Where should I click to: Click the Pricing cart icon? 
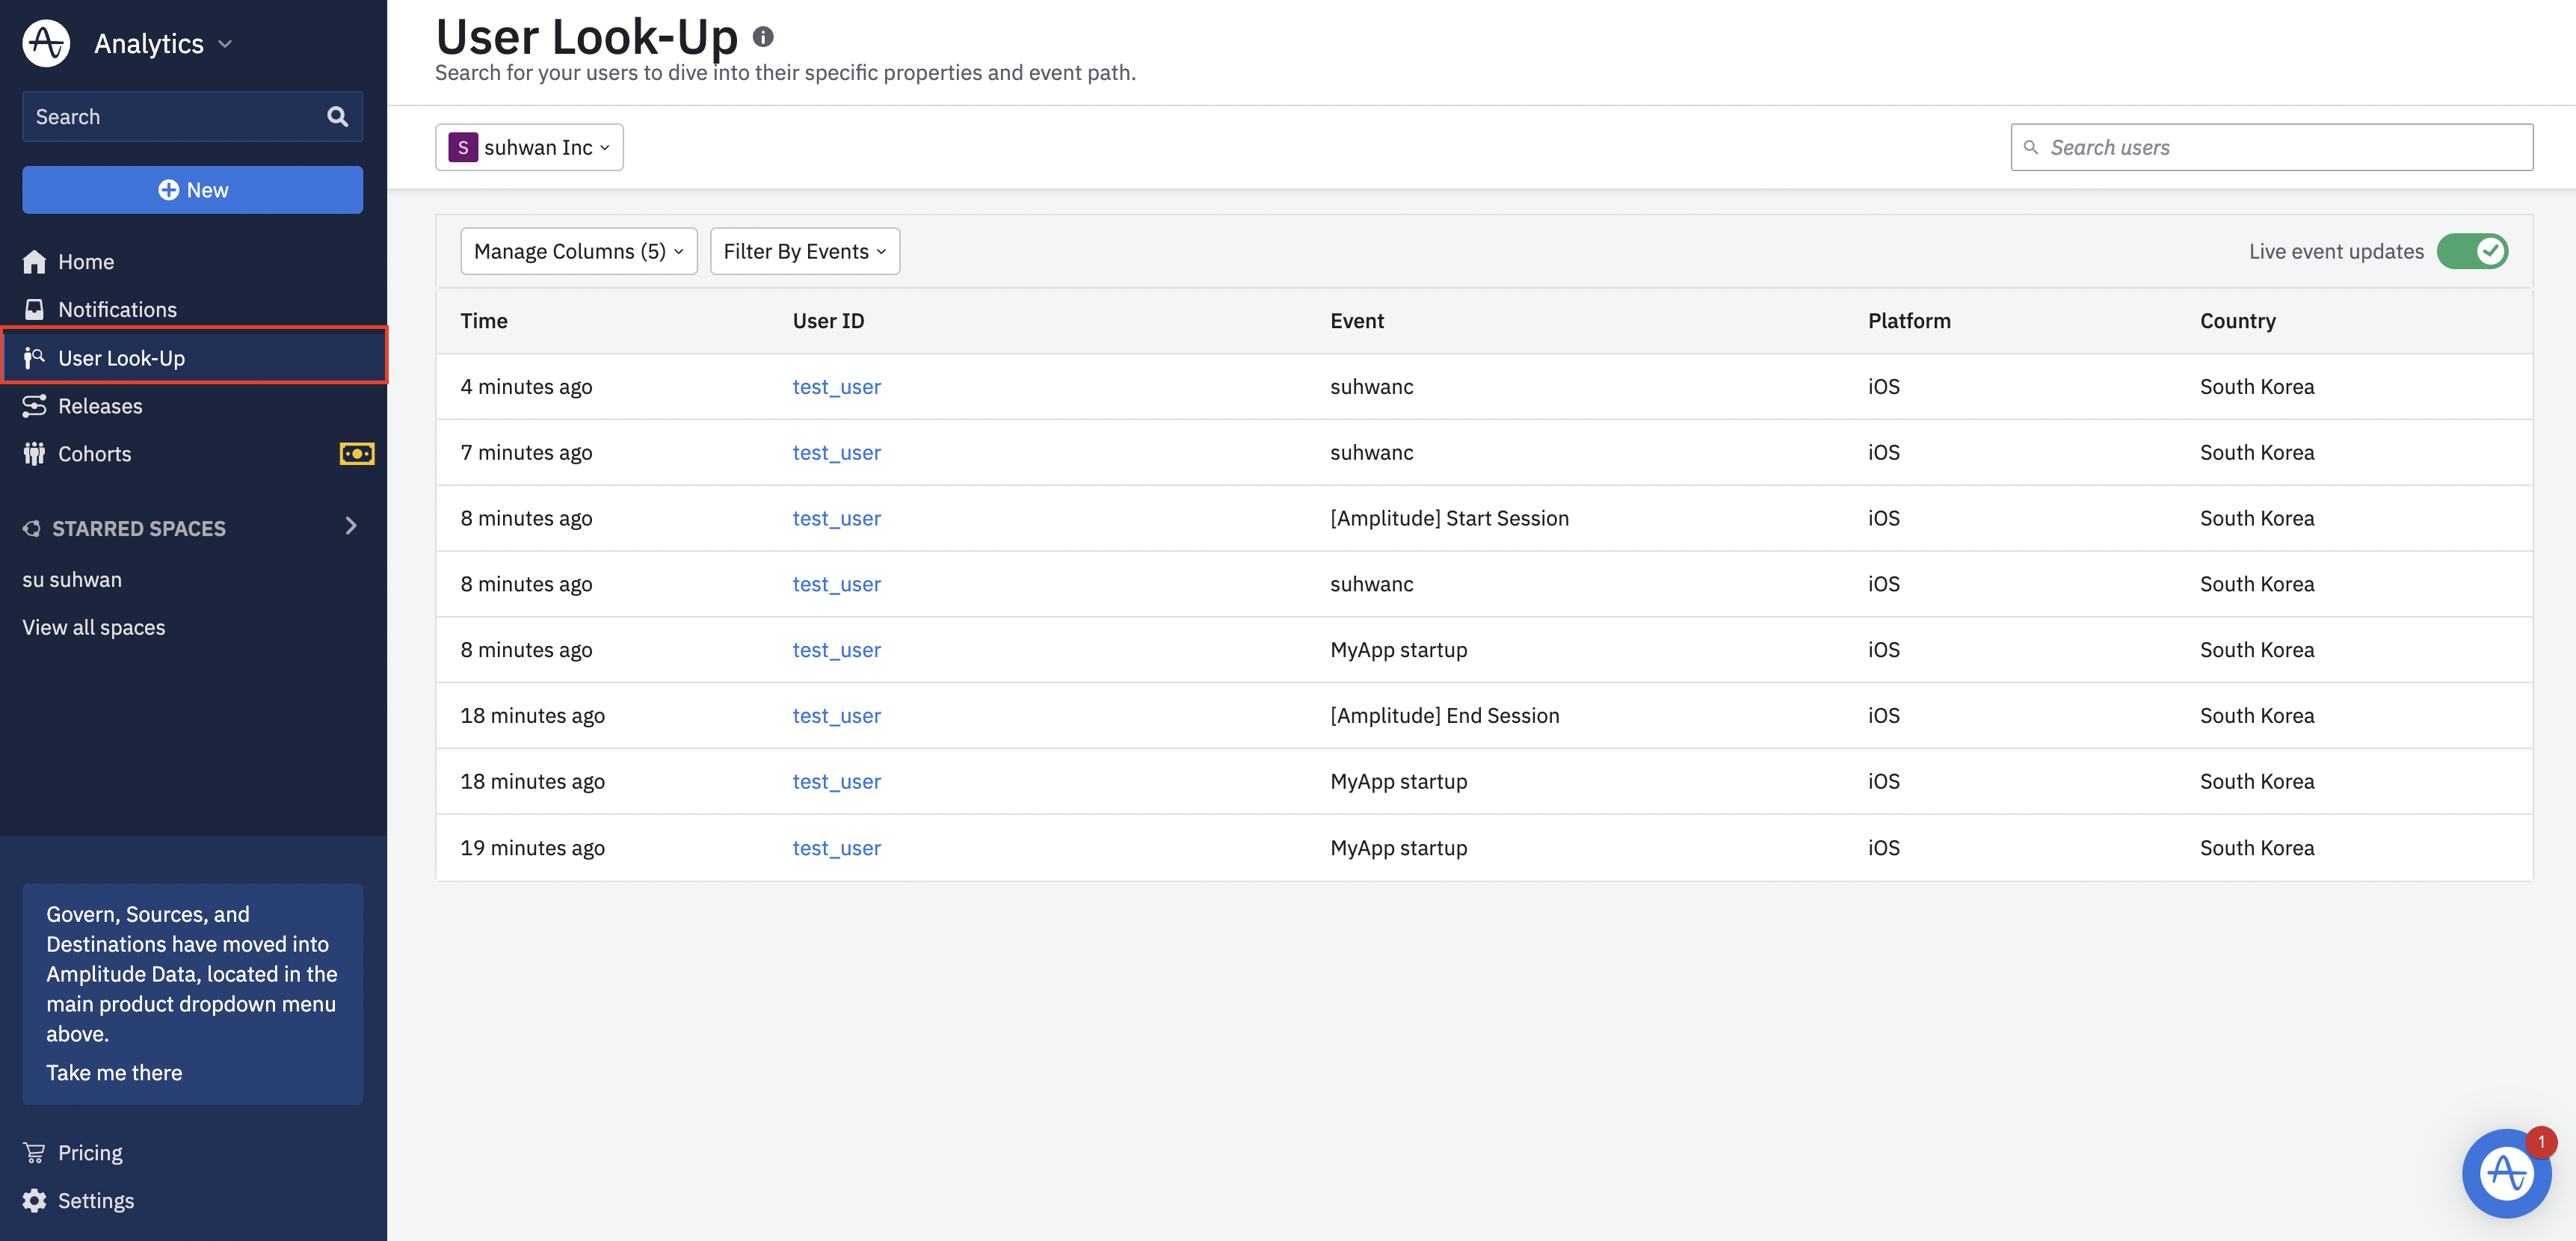click(35, 1153)
